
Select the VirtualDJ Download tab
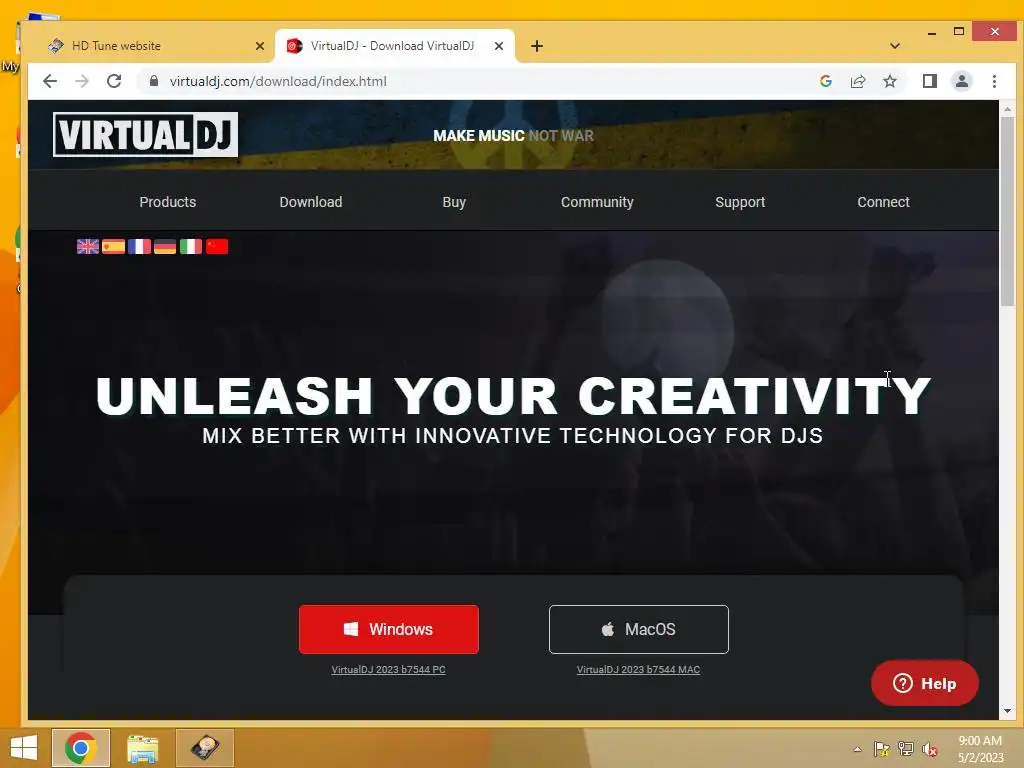(392, 46)
